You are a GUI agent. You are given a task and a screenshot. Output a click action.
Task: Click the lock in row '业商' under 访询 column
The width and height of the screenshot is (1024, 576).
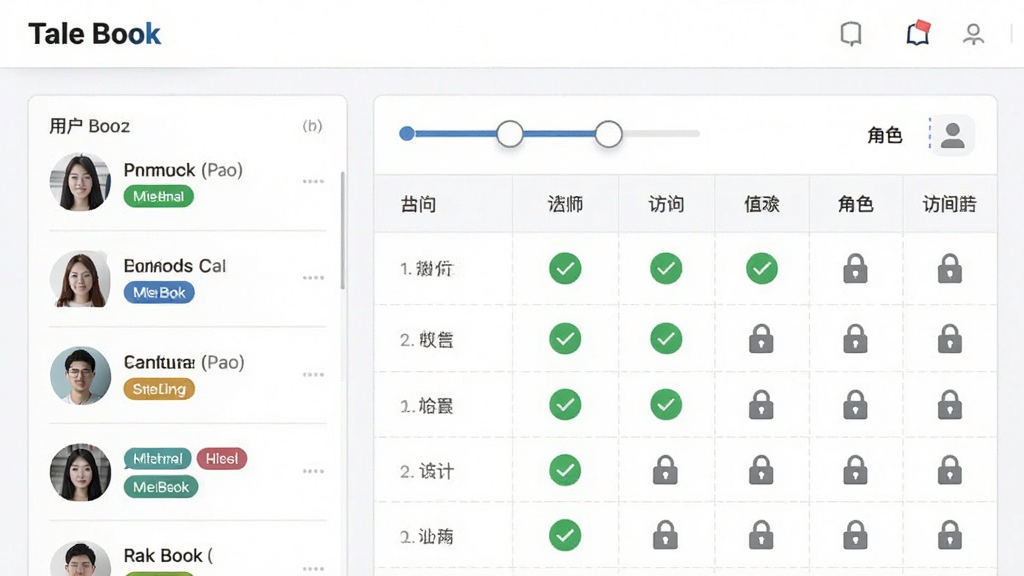click(x=665, y=535)
